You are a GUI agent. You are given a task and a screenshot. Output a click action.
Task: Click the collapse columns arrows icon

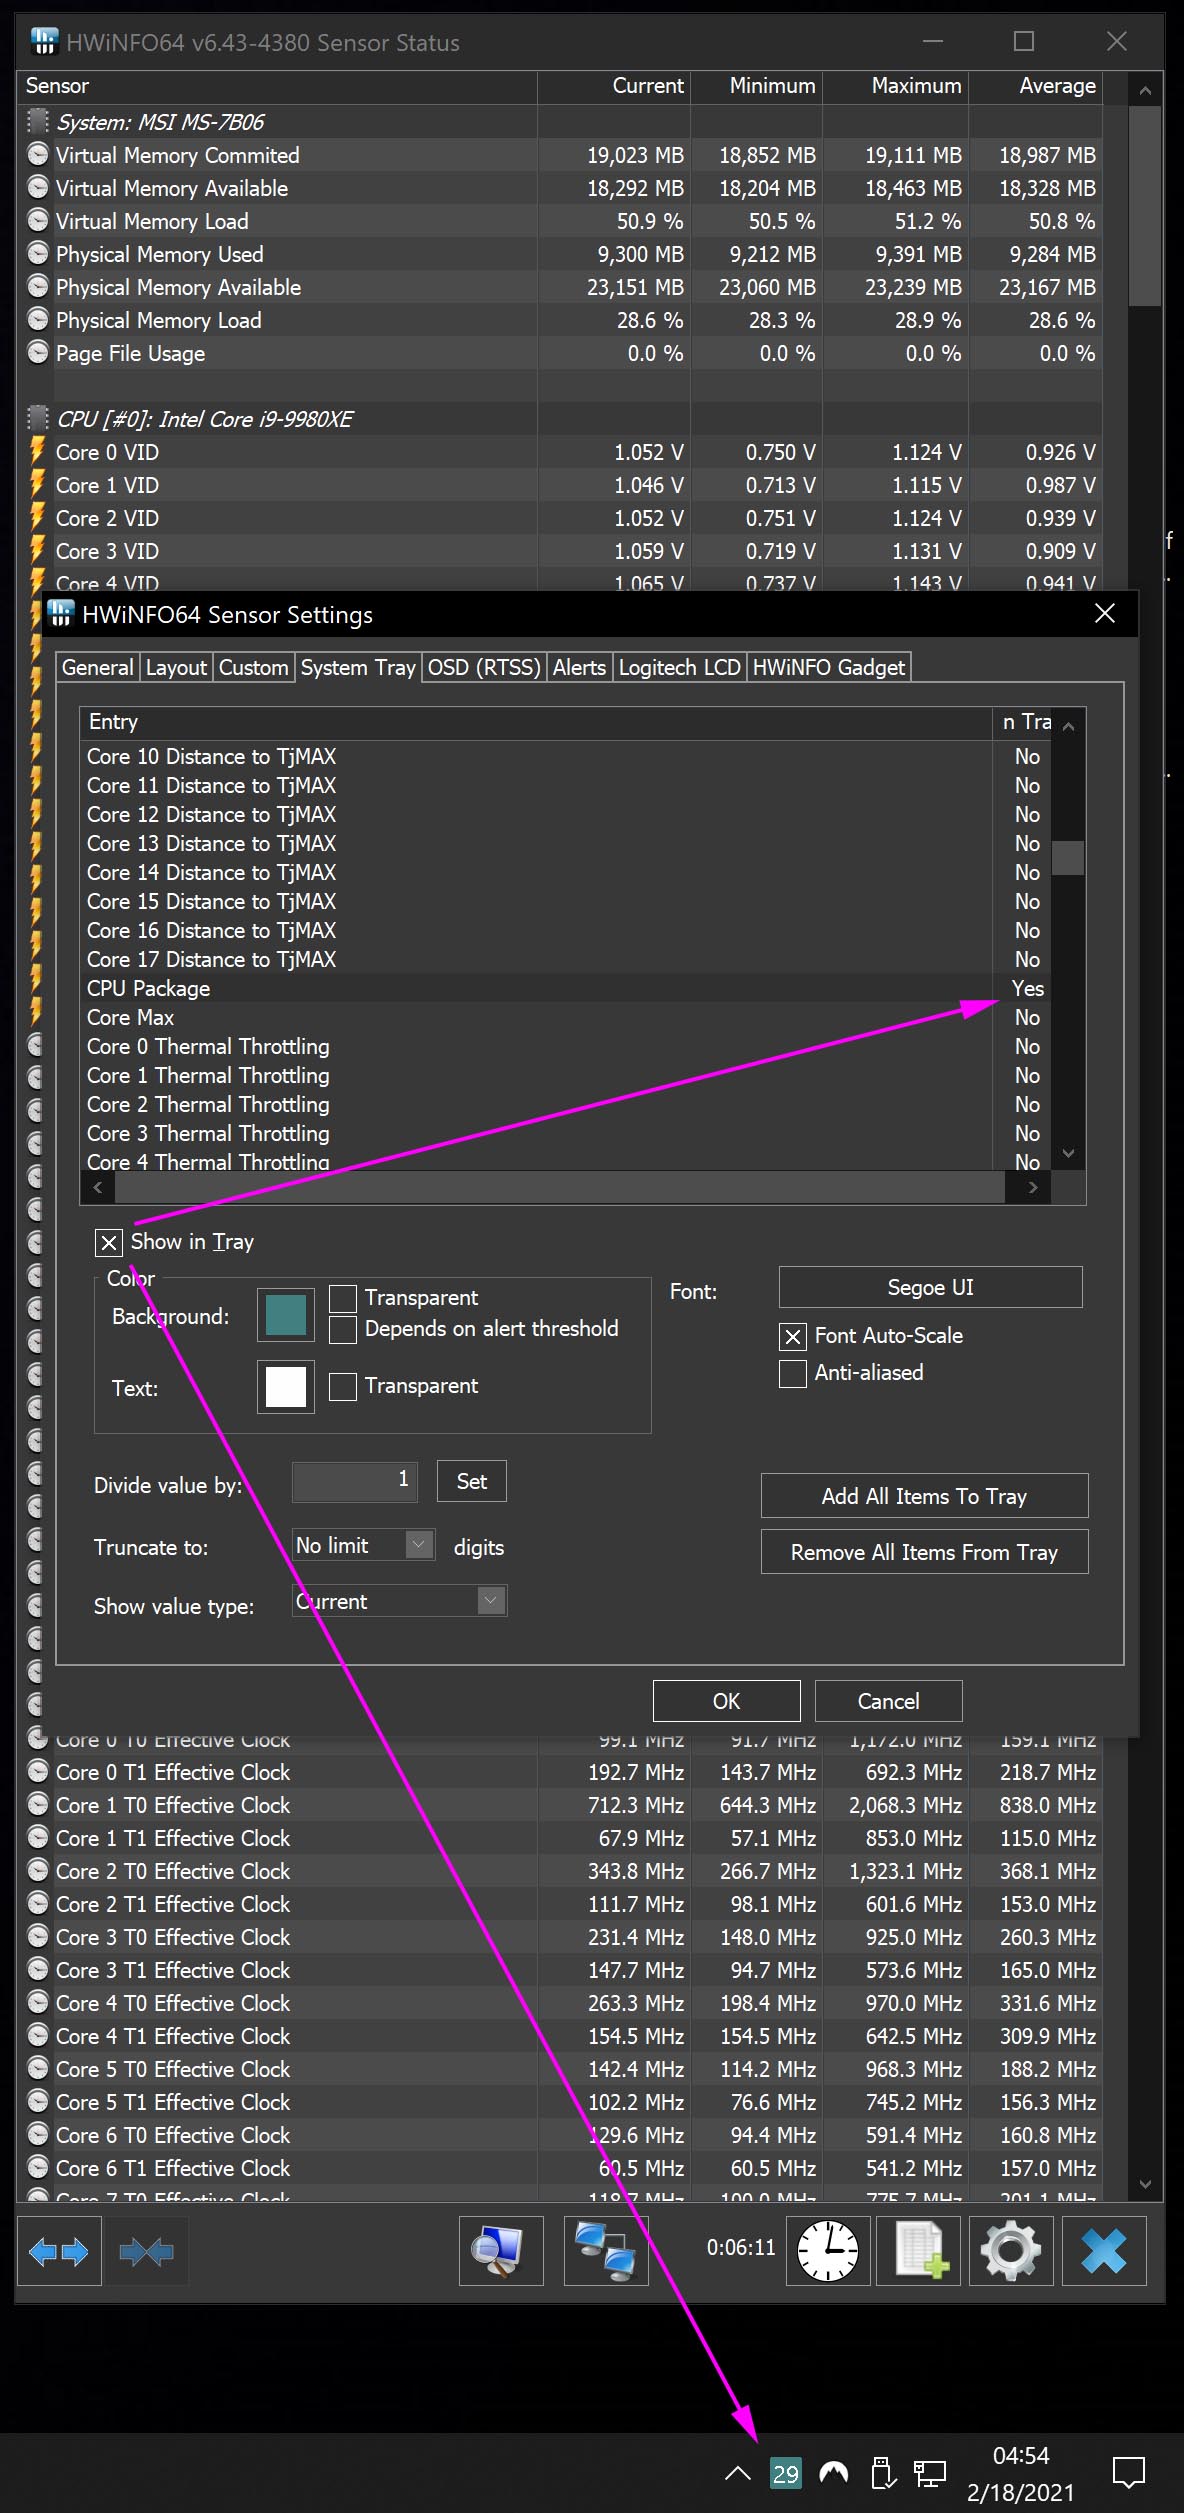[x=146, y=2251]
